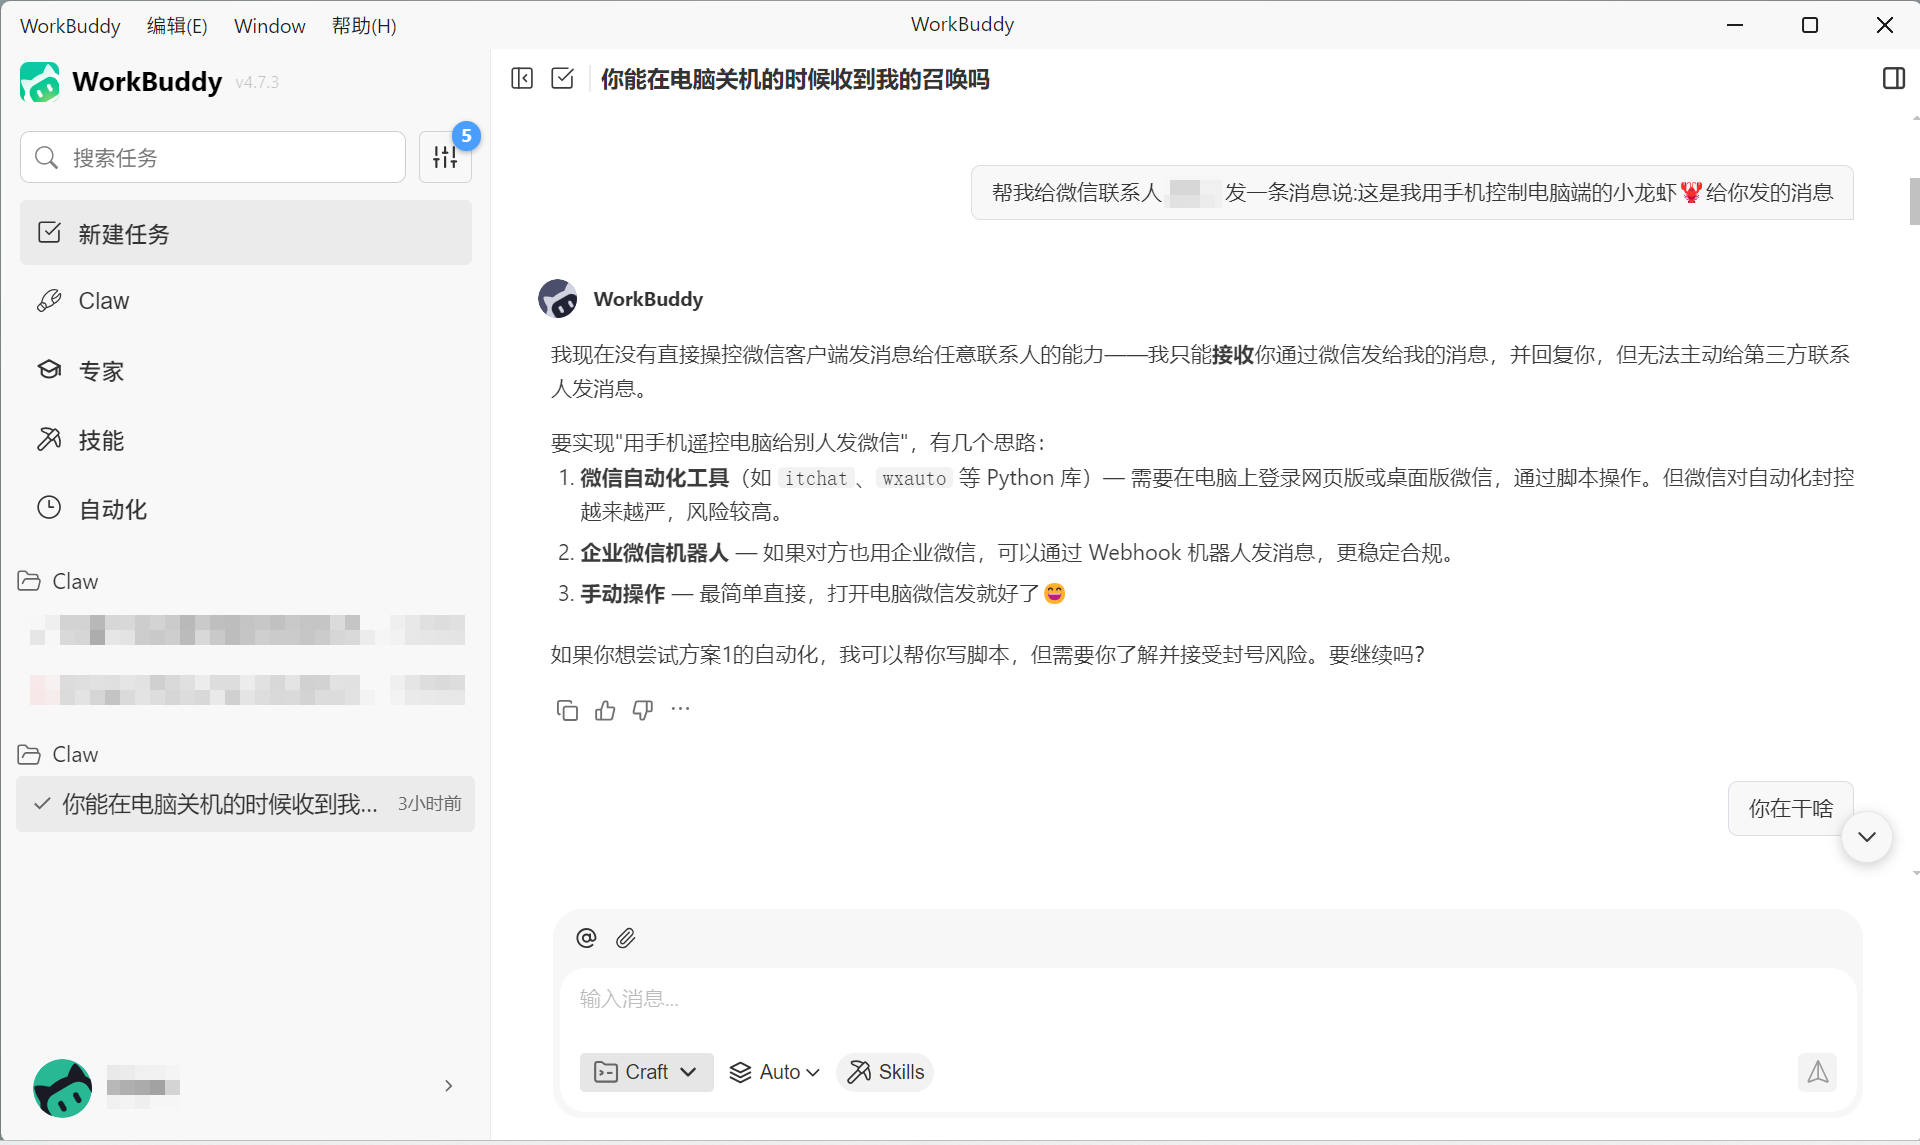Click the 微信自动化工具 bold text
The width and height of the screenshot is (1920, 1145).
[x=655, y=478]
